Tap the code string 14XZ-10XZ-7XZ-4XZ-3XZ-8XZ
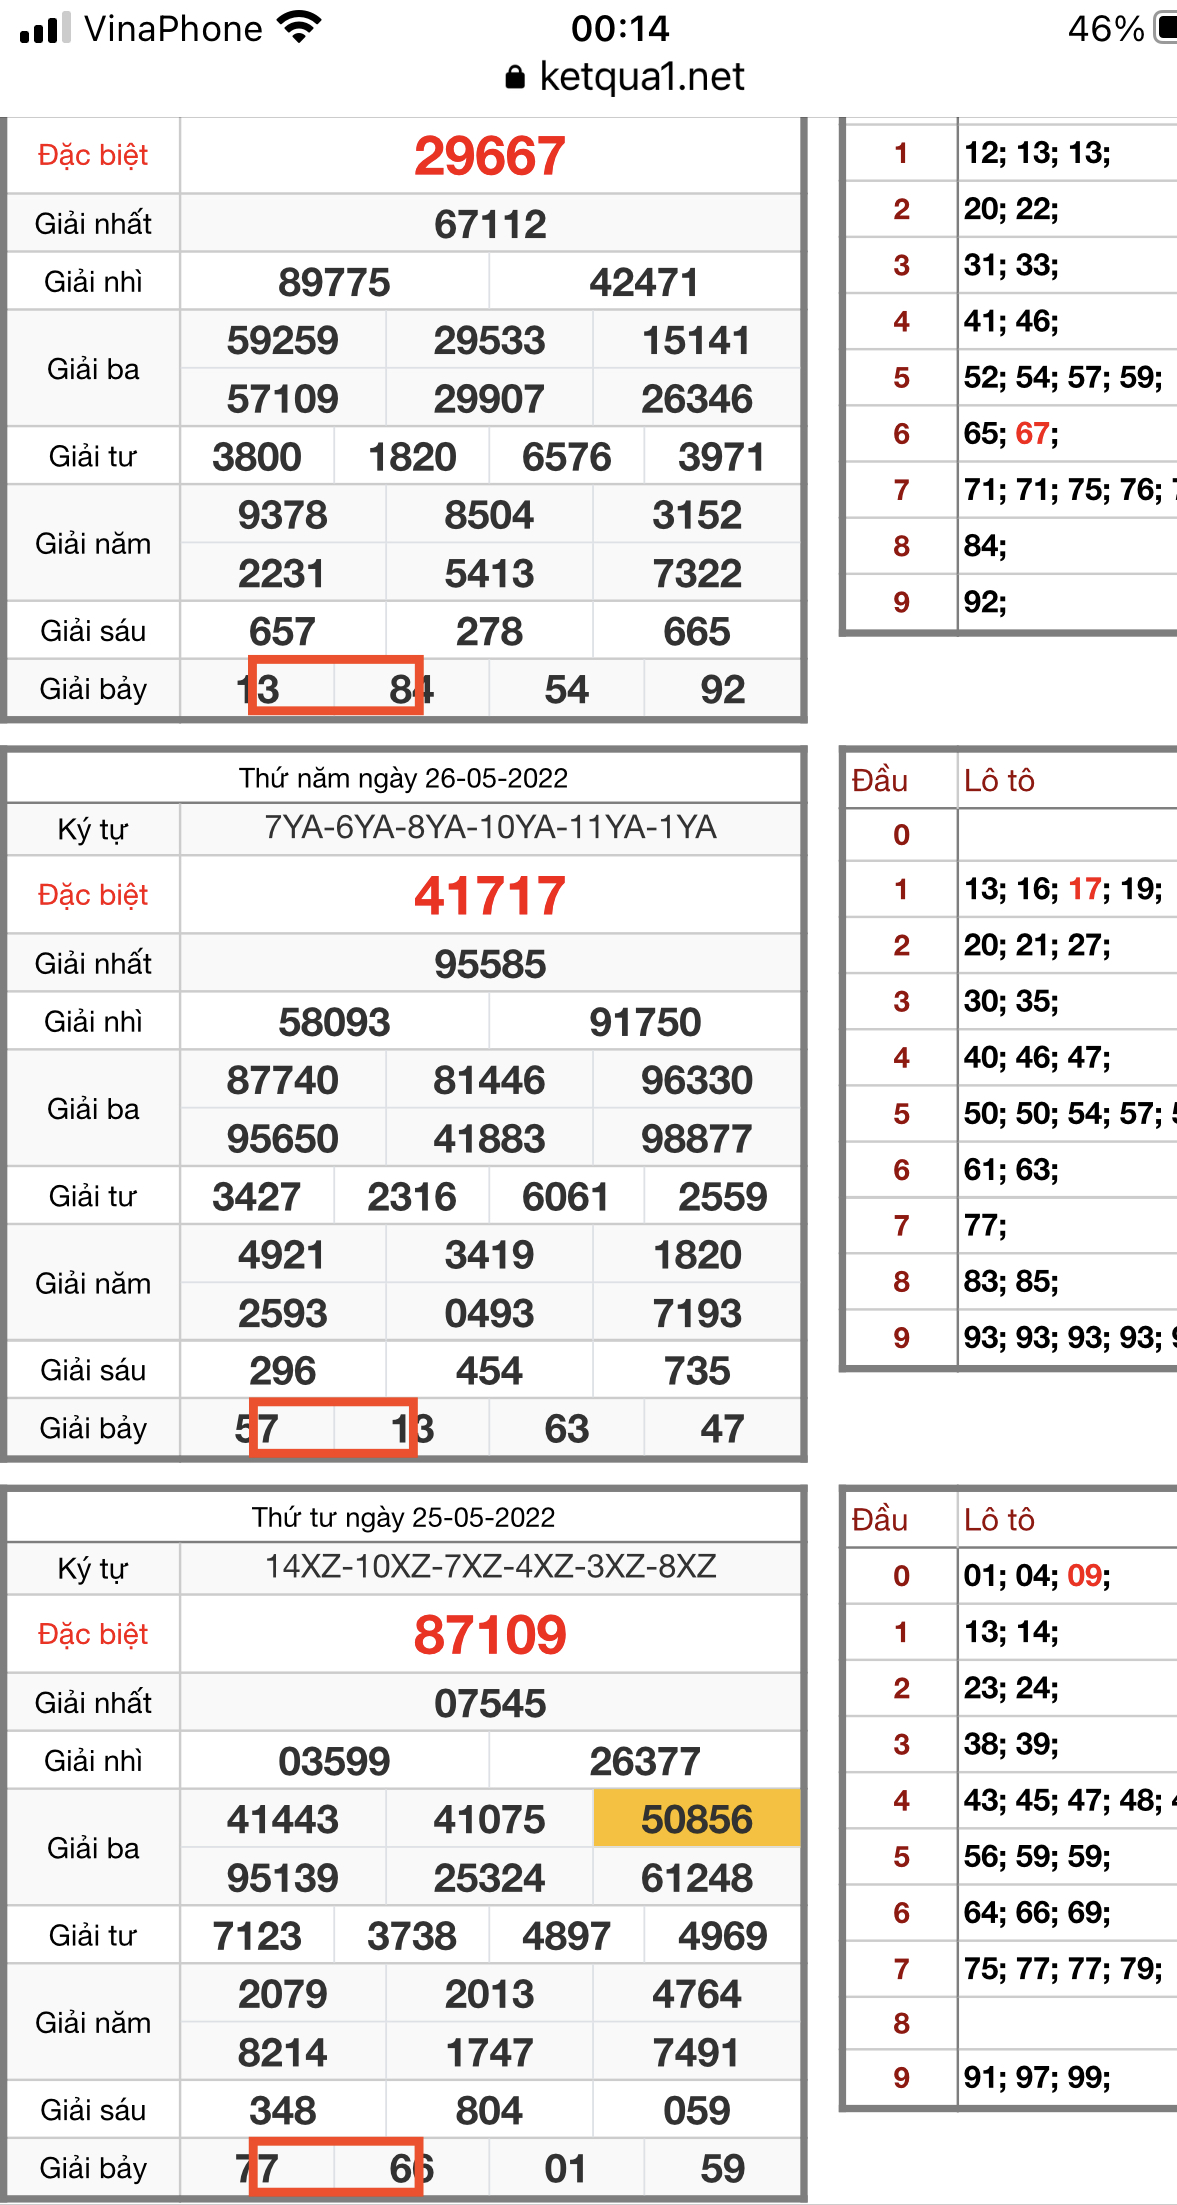This screenshot has height=2205, width=1177. tap(490, 1566)
